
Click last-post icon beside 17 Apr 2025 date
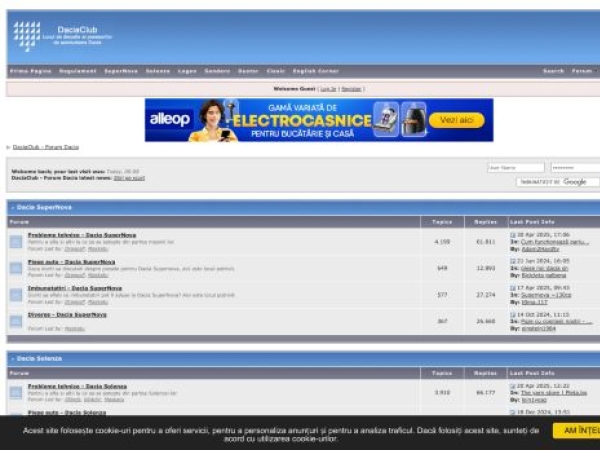513,288
